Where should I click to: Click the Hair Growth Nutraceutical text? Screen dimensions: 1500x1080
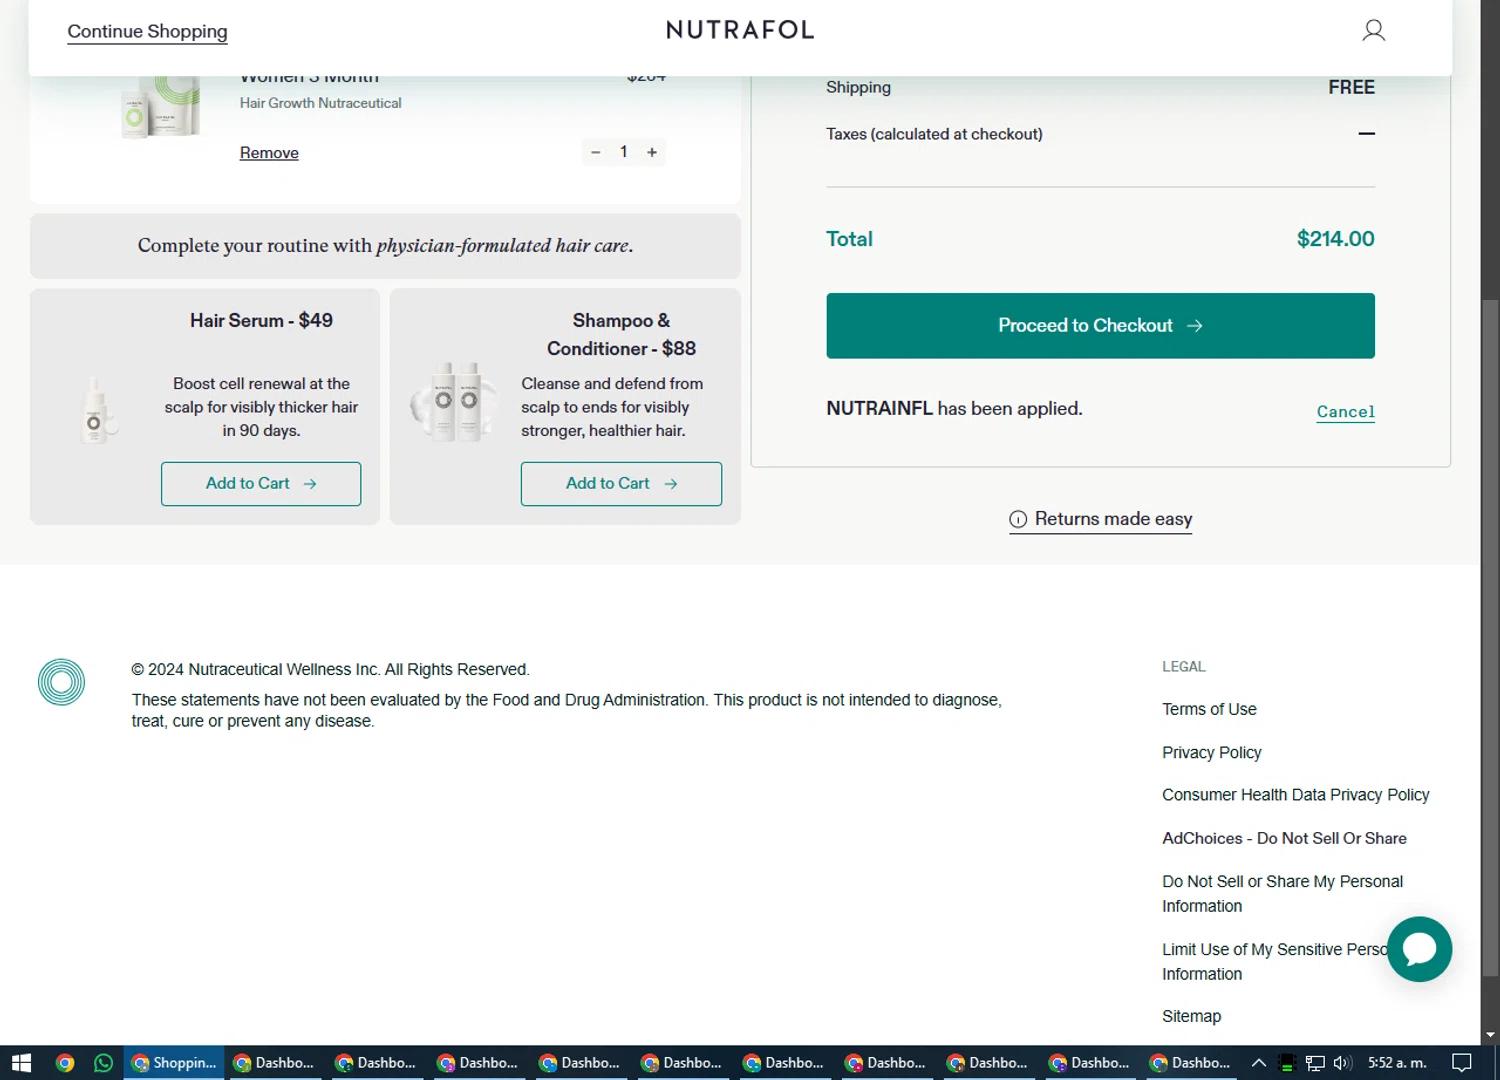[x=320, y=103]
